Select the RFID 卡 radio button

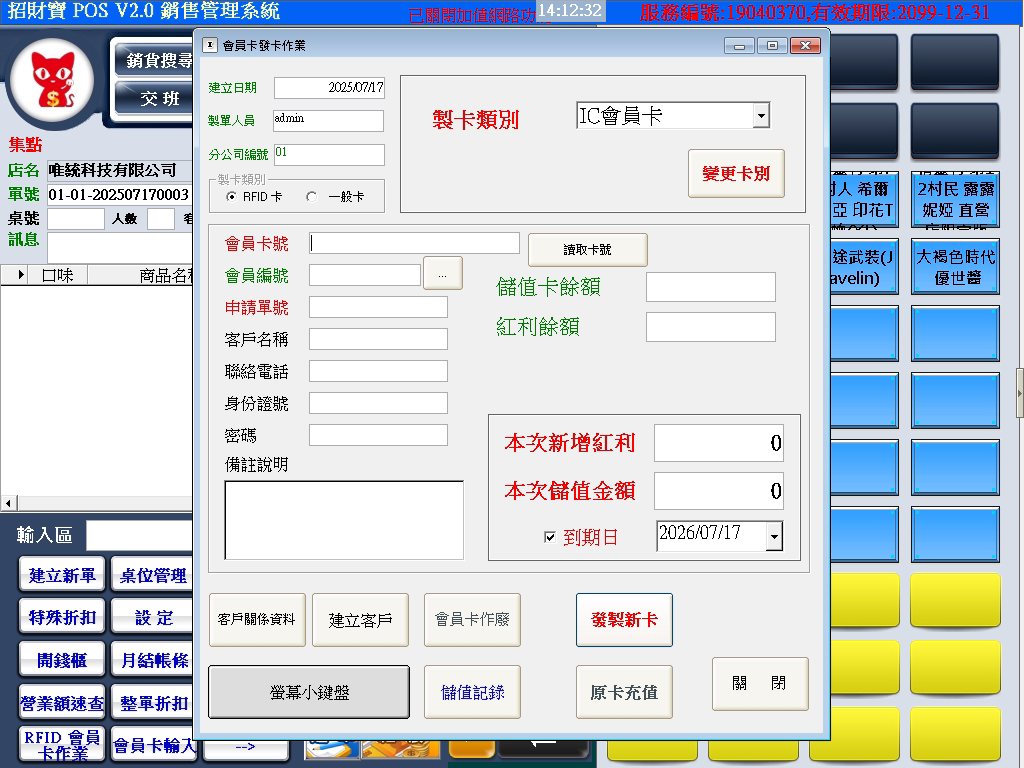(x=231, y=197)
